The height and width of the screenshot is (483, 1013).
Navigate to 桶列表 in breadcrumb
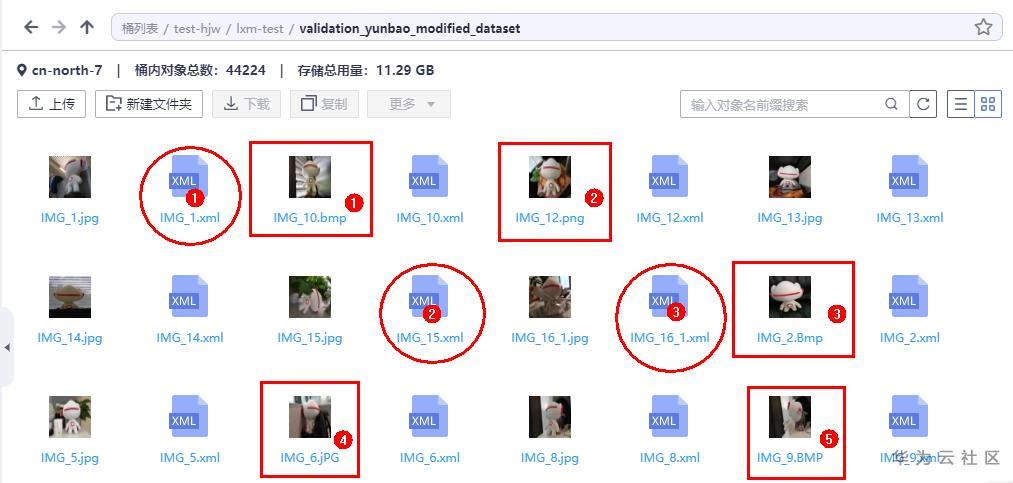point(140,29)
